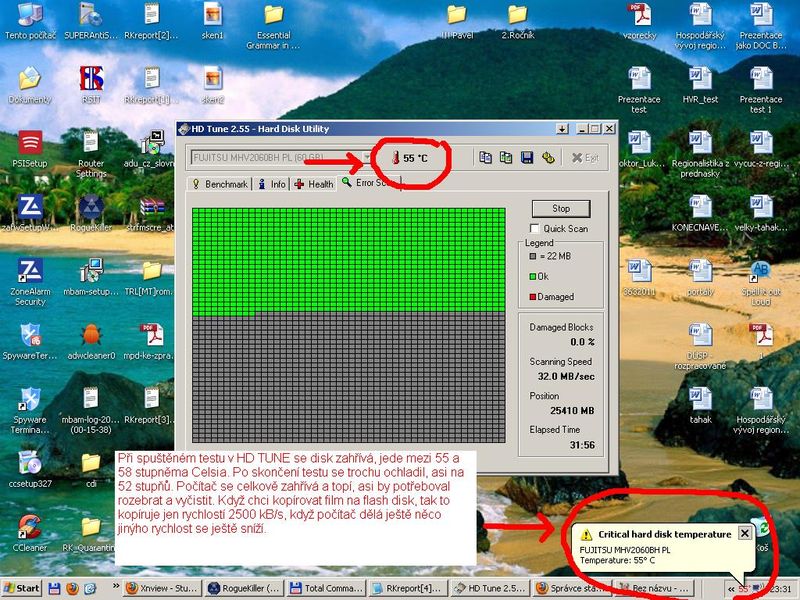Screen dimensions: 800x600
Task: Select the Essential Grammar in... folder
Action: pyautogui.click(x=273, y=26)
